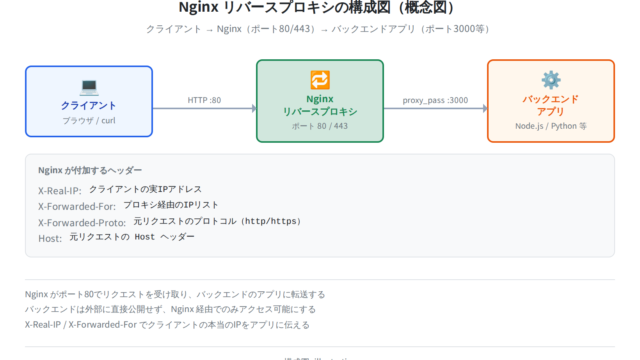Click the X-Forwarded-Proto: header name

82,222
